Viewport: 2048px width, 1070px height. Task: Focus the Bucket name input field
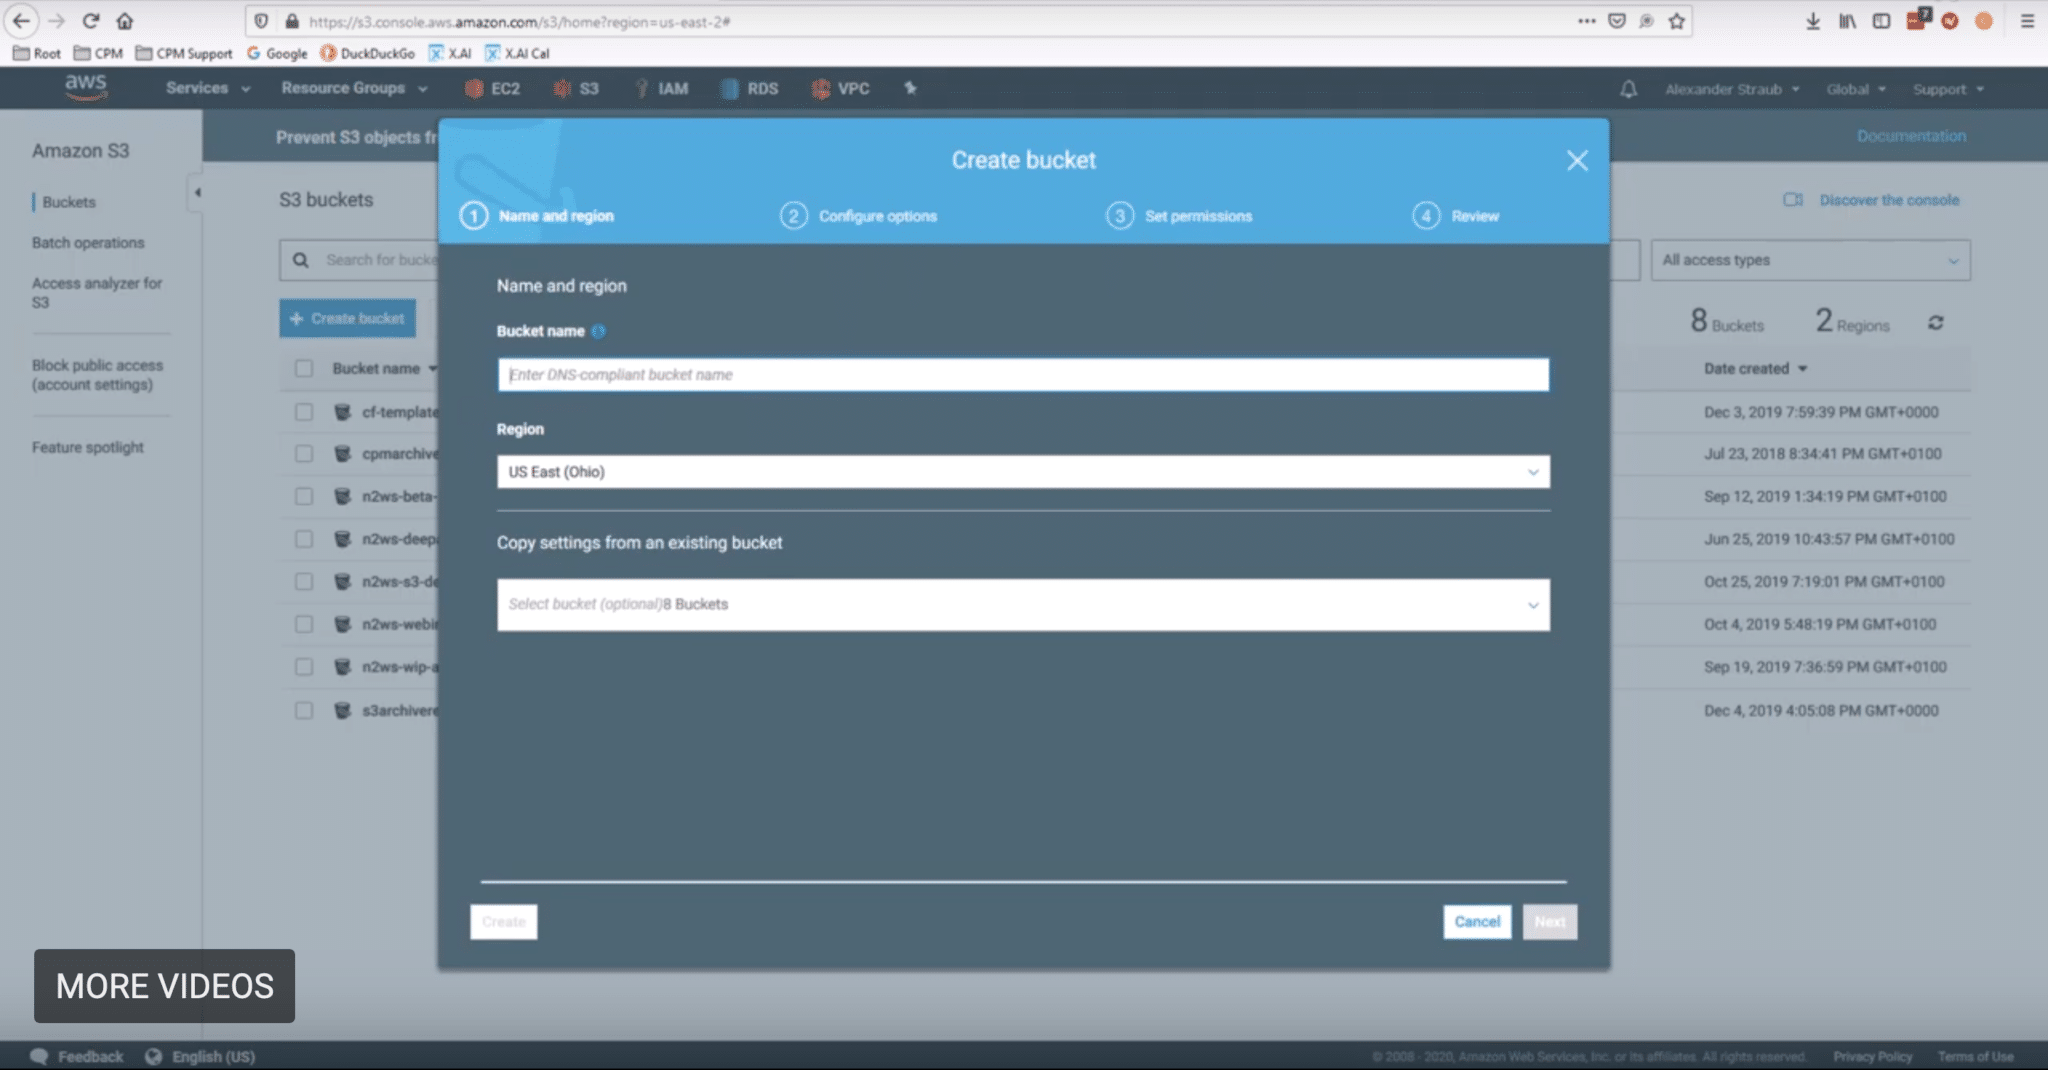click(1023, 375)
